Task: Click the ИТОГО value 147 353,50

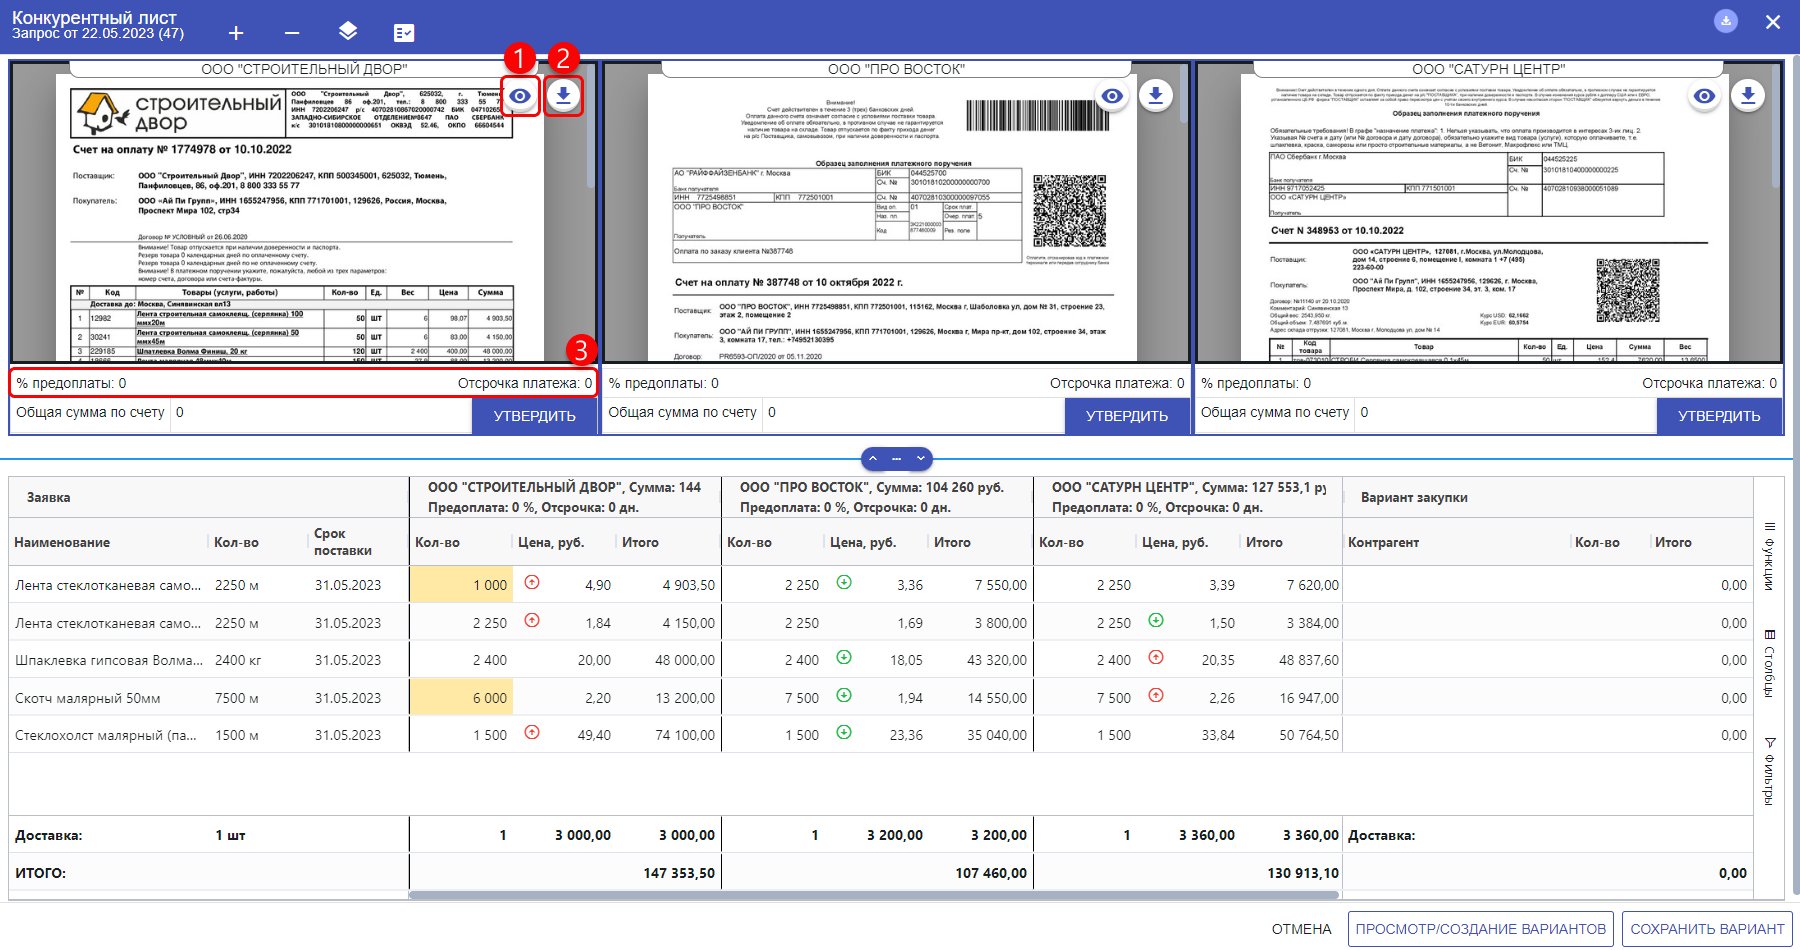Action: coord(679,873)
